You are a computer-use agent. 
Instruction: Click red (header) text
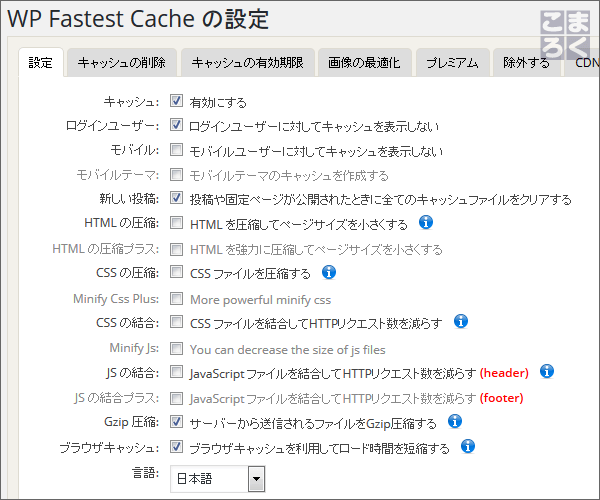pyautogui.click(x=504, y=373)
